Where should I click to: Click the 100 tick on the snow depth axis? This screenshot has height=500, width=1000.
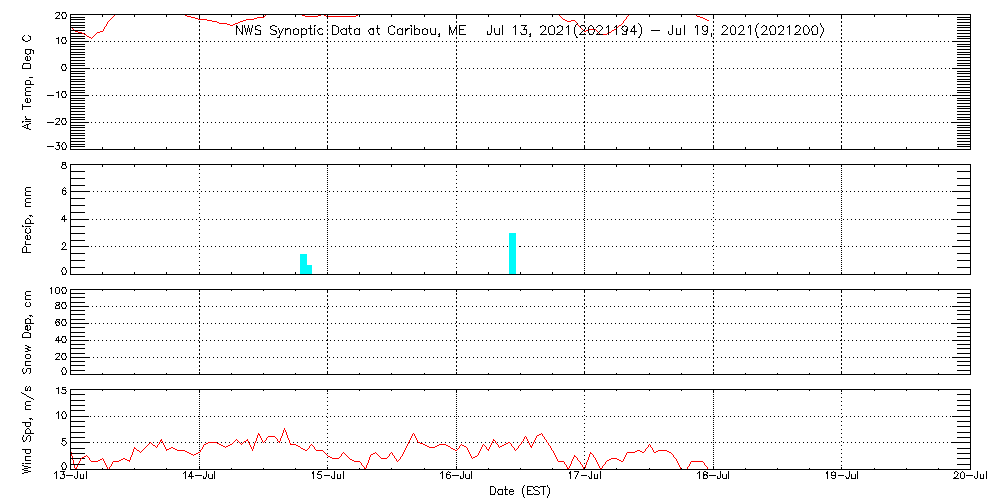[x=57, y=292]
